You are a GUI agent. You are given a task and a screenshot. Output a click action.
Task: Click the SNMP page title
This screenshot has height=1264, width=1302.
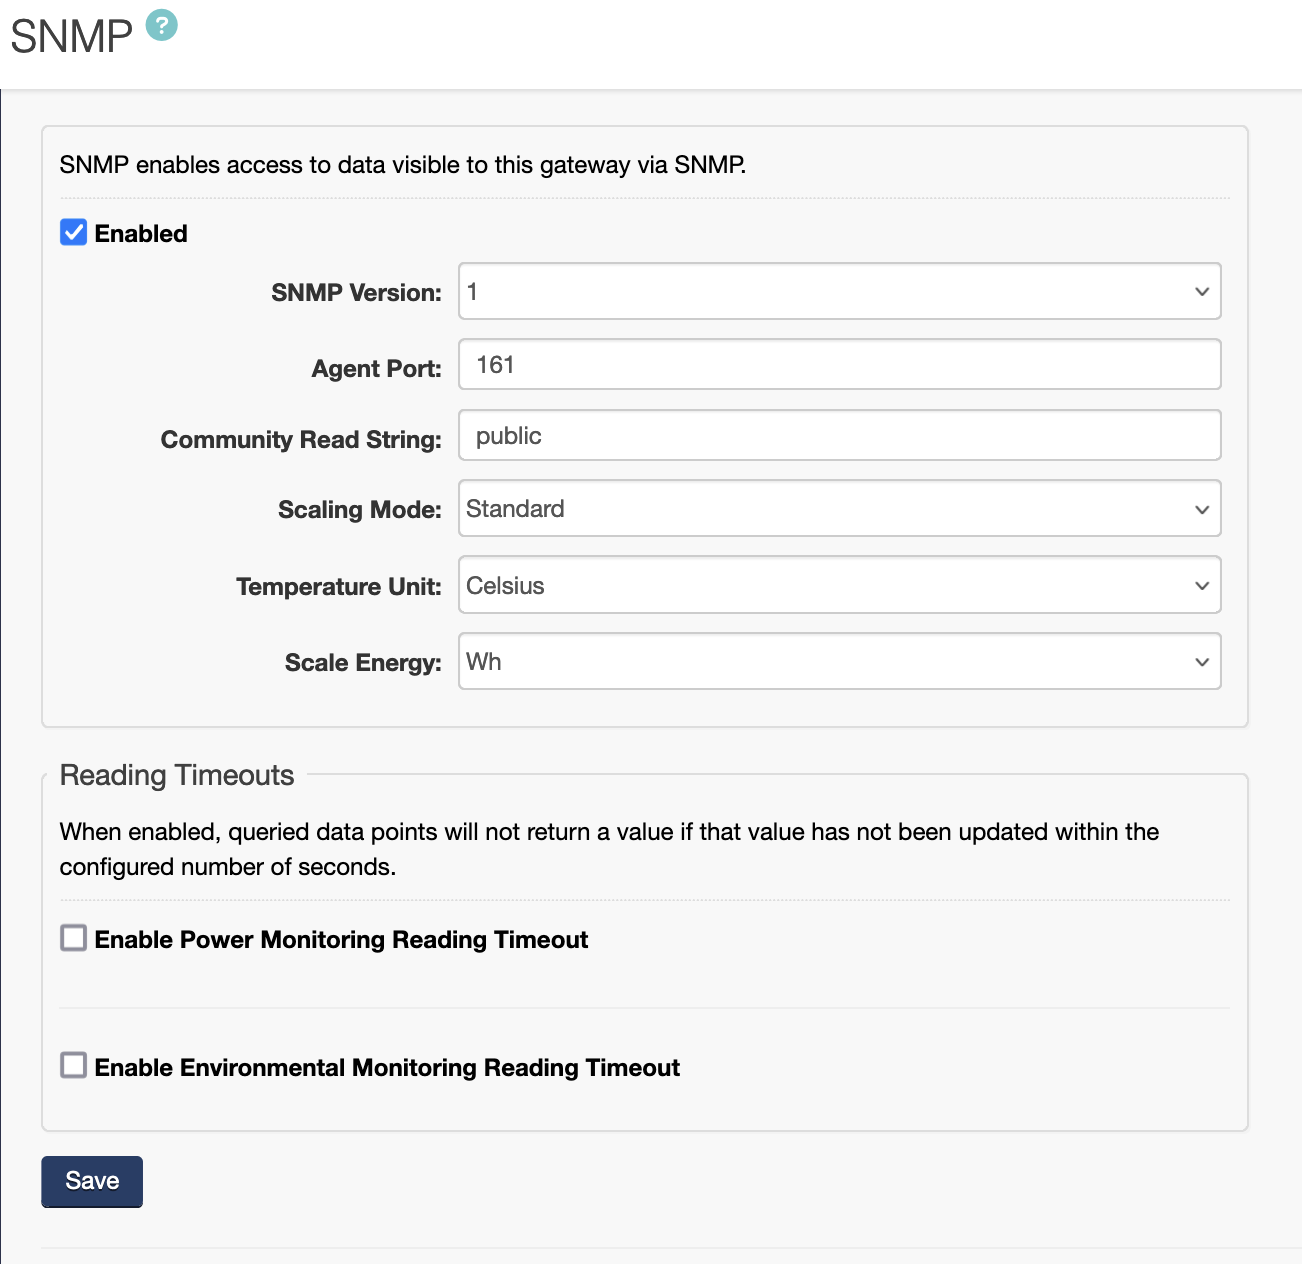[x=71, y=37]
